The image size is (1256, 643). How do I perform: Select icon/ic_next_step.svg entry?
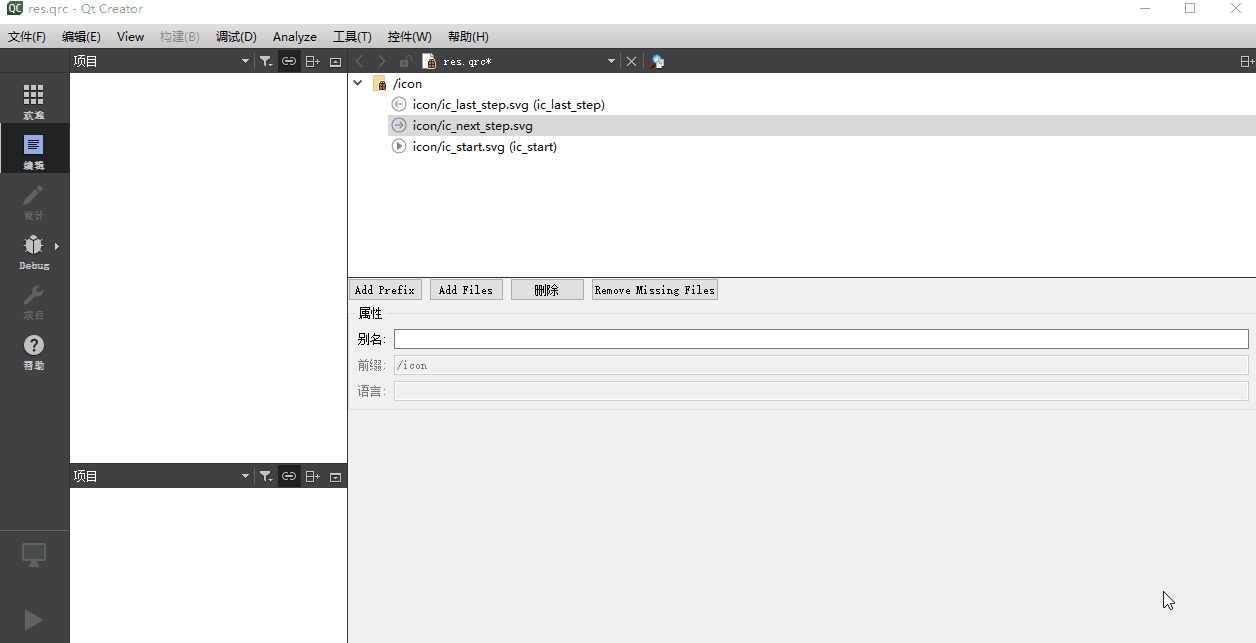[x=822, y=125]
